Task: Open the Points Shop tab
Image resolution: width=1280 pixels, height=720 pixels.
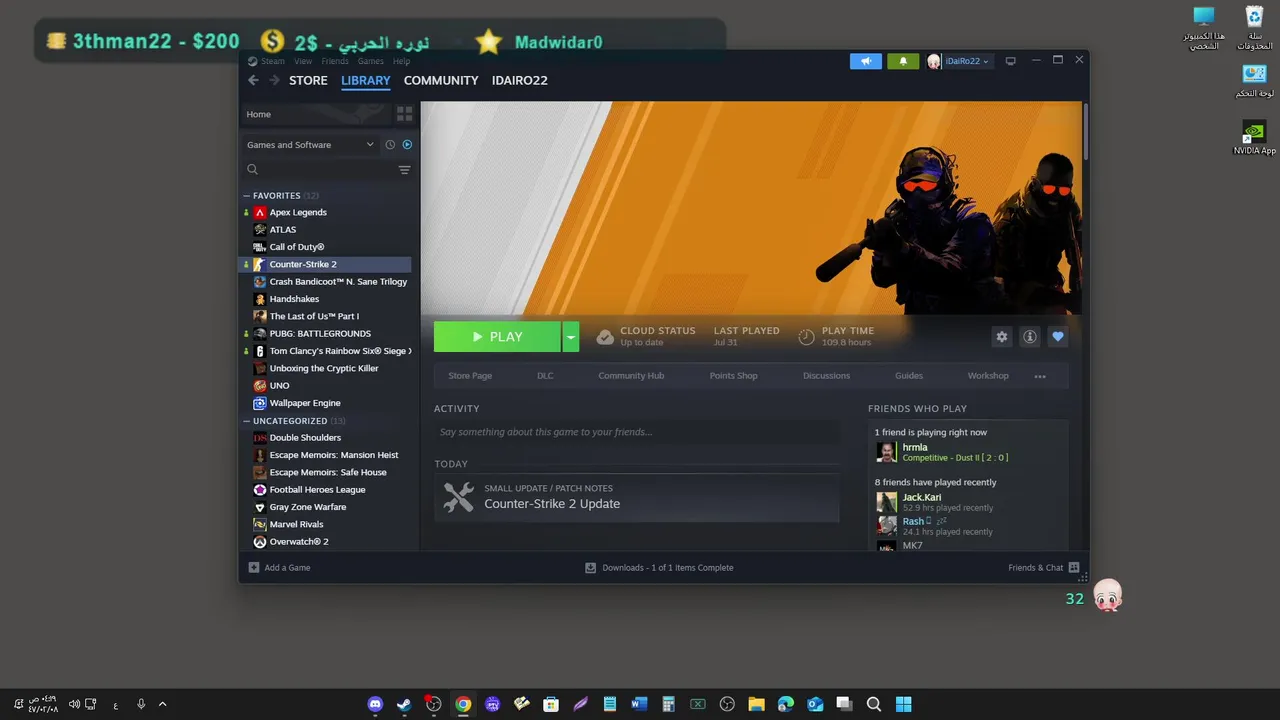Action: coord(733,376)
